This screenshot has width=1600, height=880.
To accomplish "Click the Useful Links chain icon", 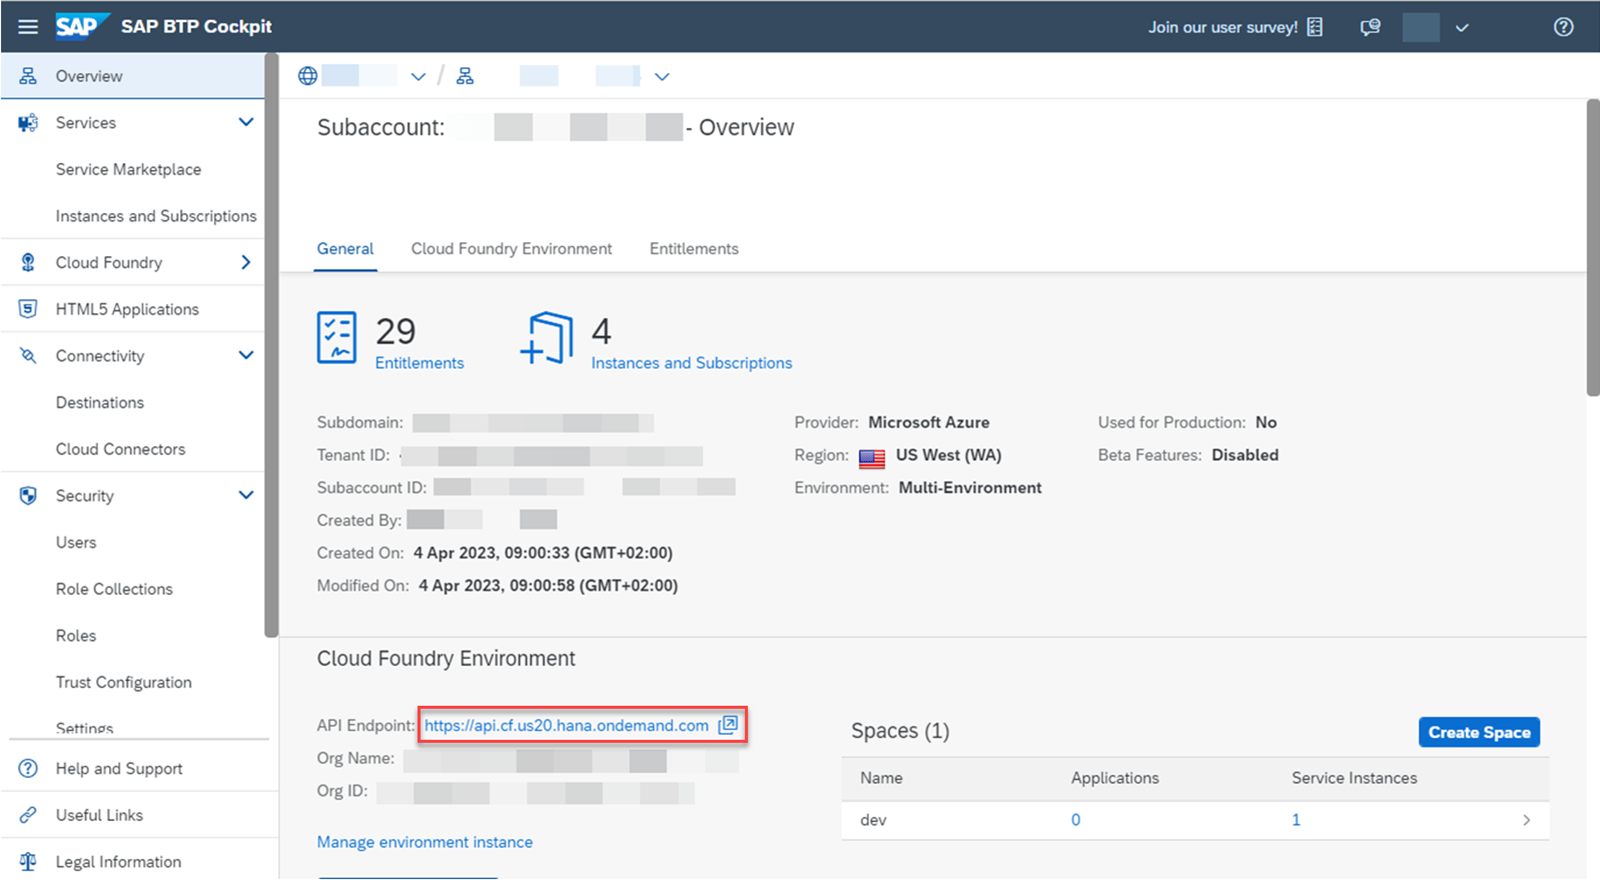I will pyautogui.click(x=28, y=815).
